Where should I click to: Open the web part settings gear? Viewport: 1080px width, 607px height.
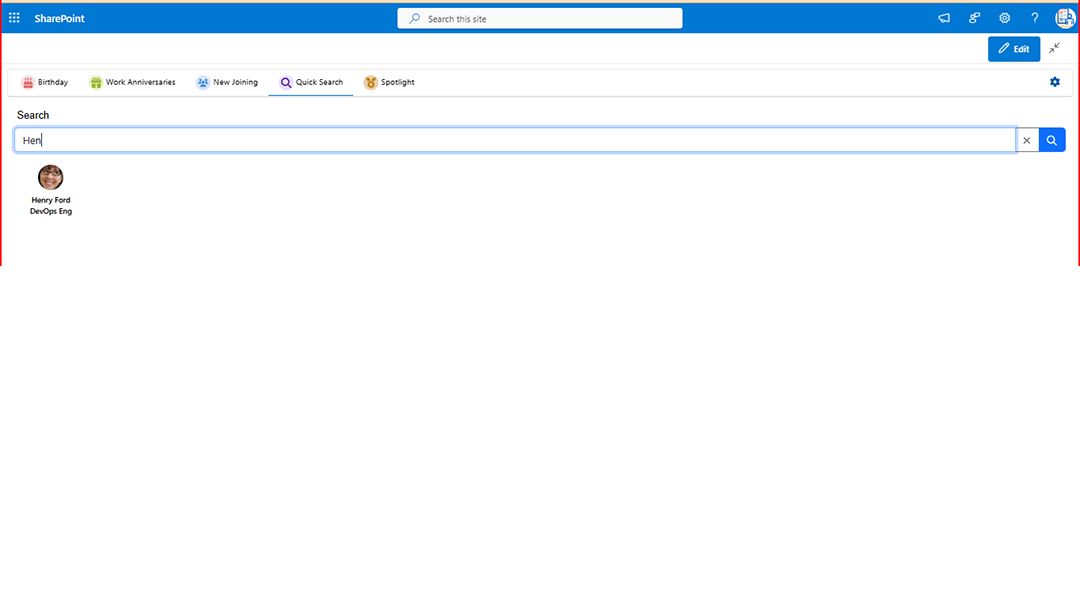coord(1054,82)
